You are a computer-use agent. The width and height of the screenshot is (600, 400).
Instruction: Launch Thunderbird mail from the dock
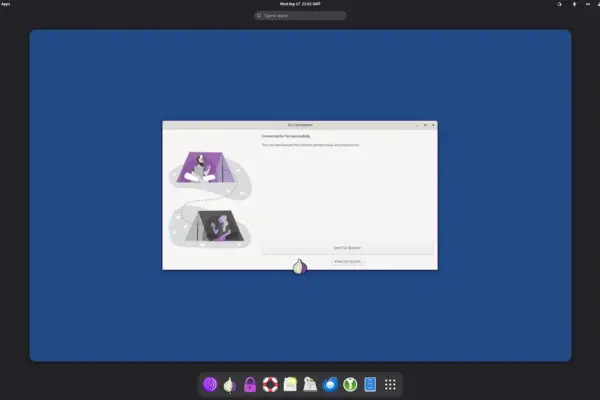pyautogui.click(x=330, y=384)
